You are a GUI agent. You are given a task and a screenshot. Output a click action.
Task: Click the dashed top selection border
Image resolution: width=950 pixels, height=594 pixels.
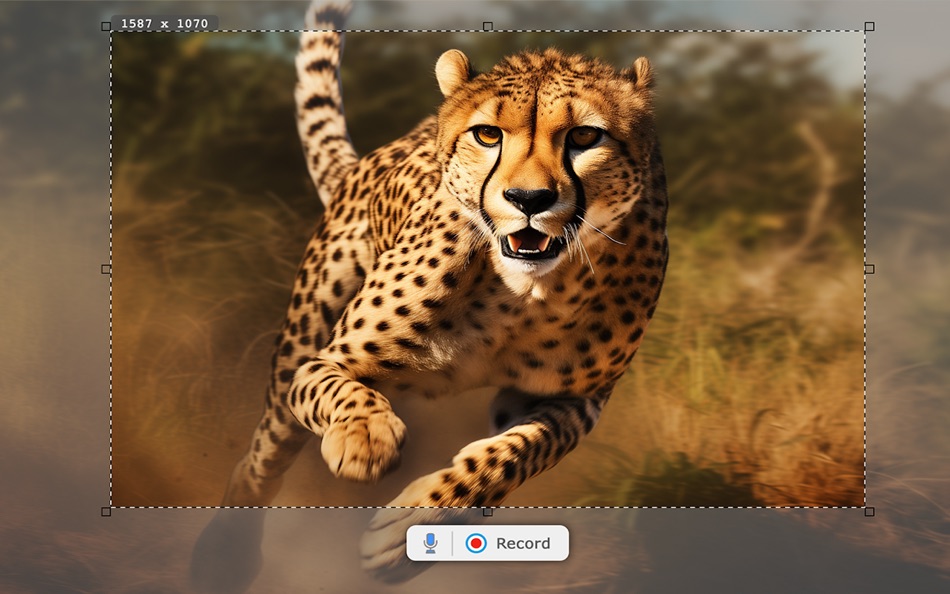300,32
